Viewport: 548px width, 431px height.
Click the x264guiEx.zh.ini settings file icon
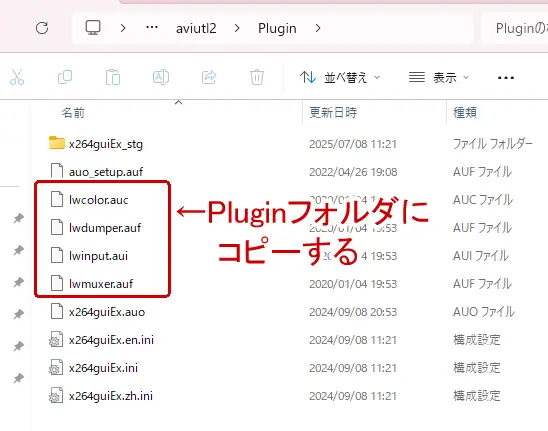(x=56, y=395)
